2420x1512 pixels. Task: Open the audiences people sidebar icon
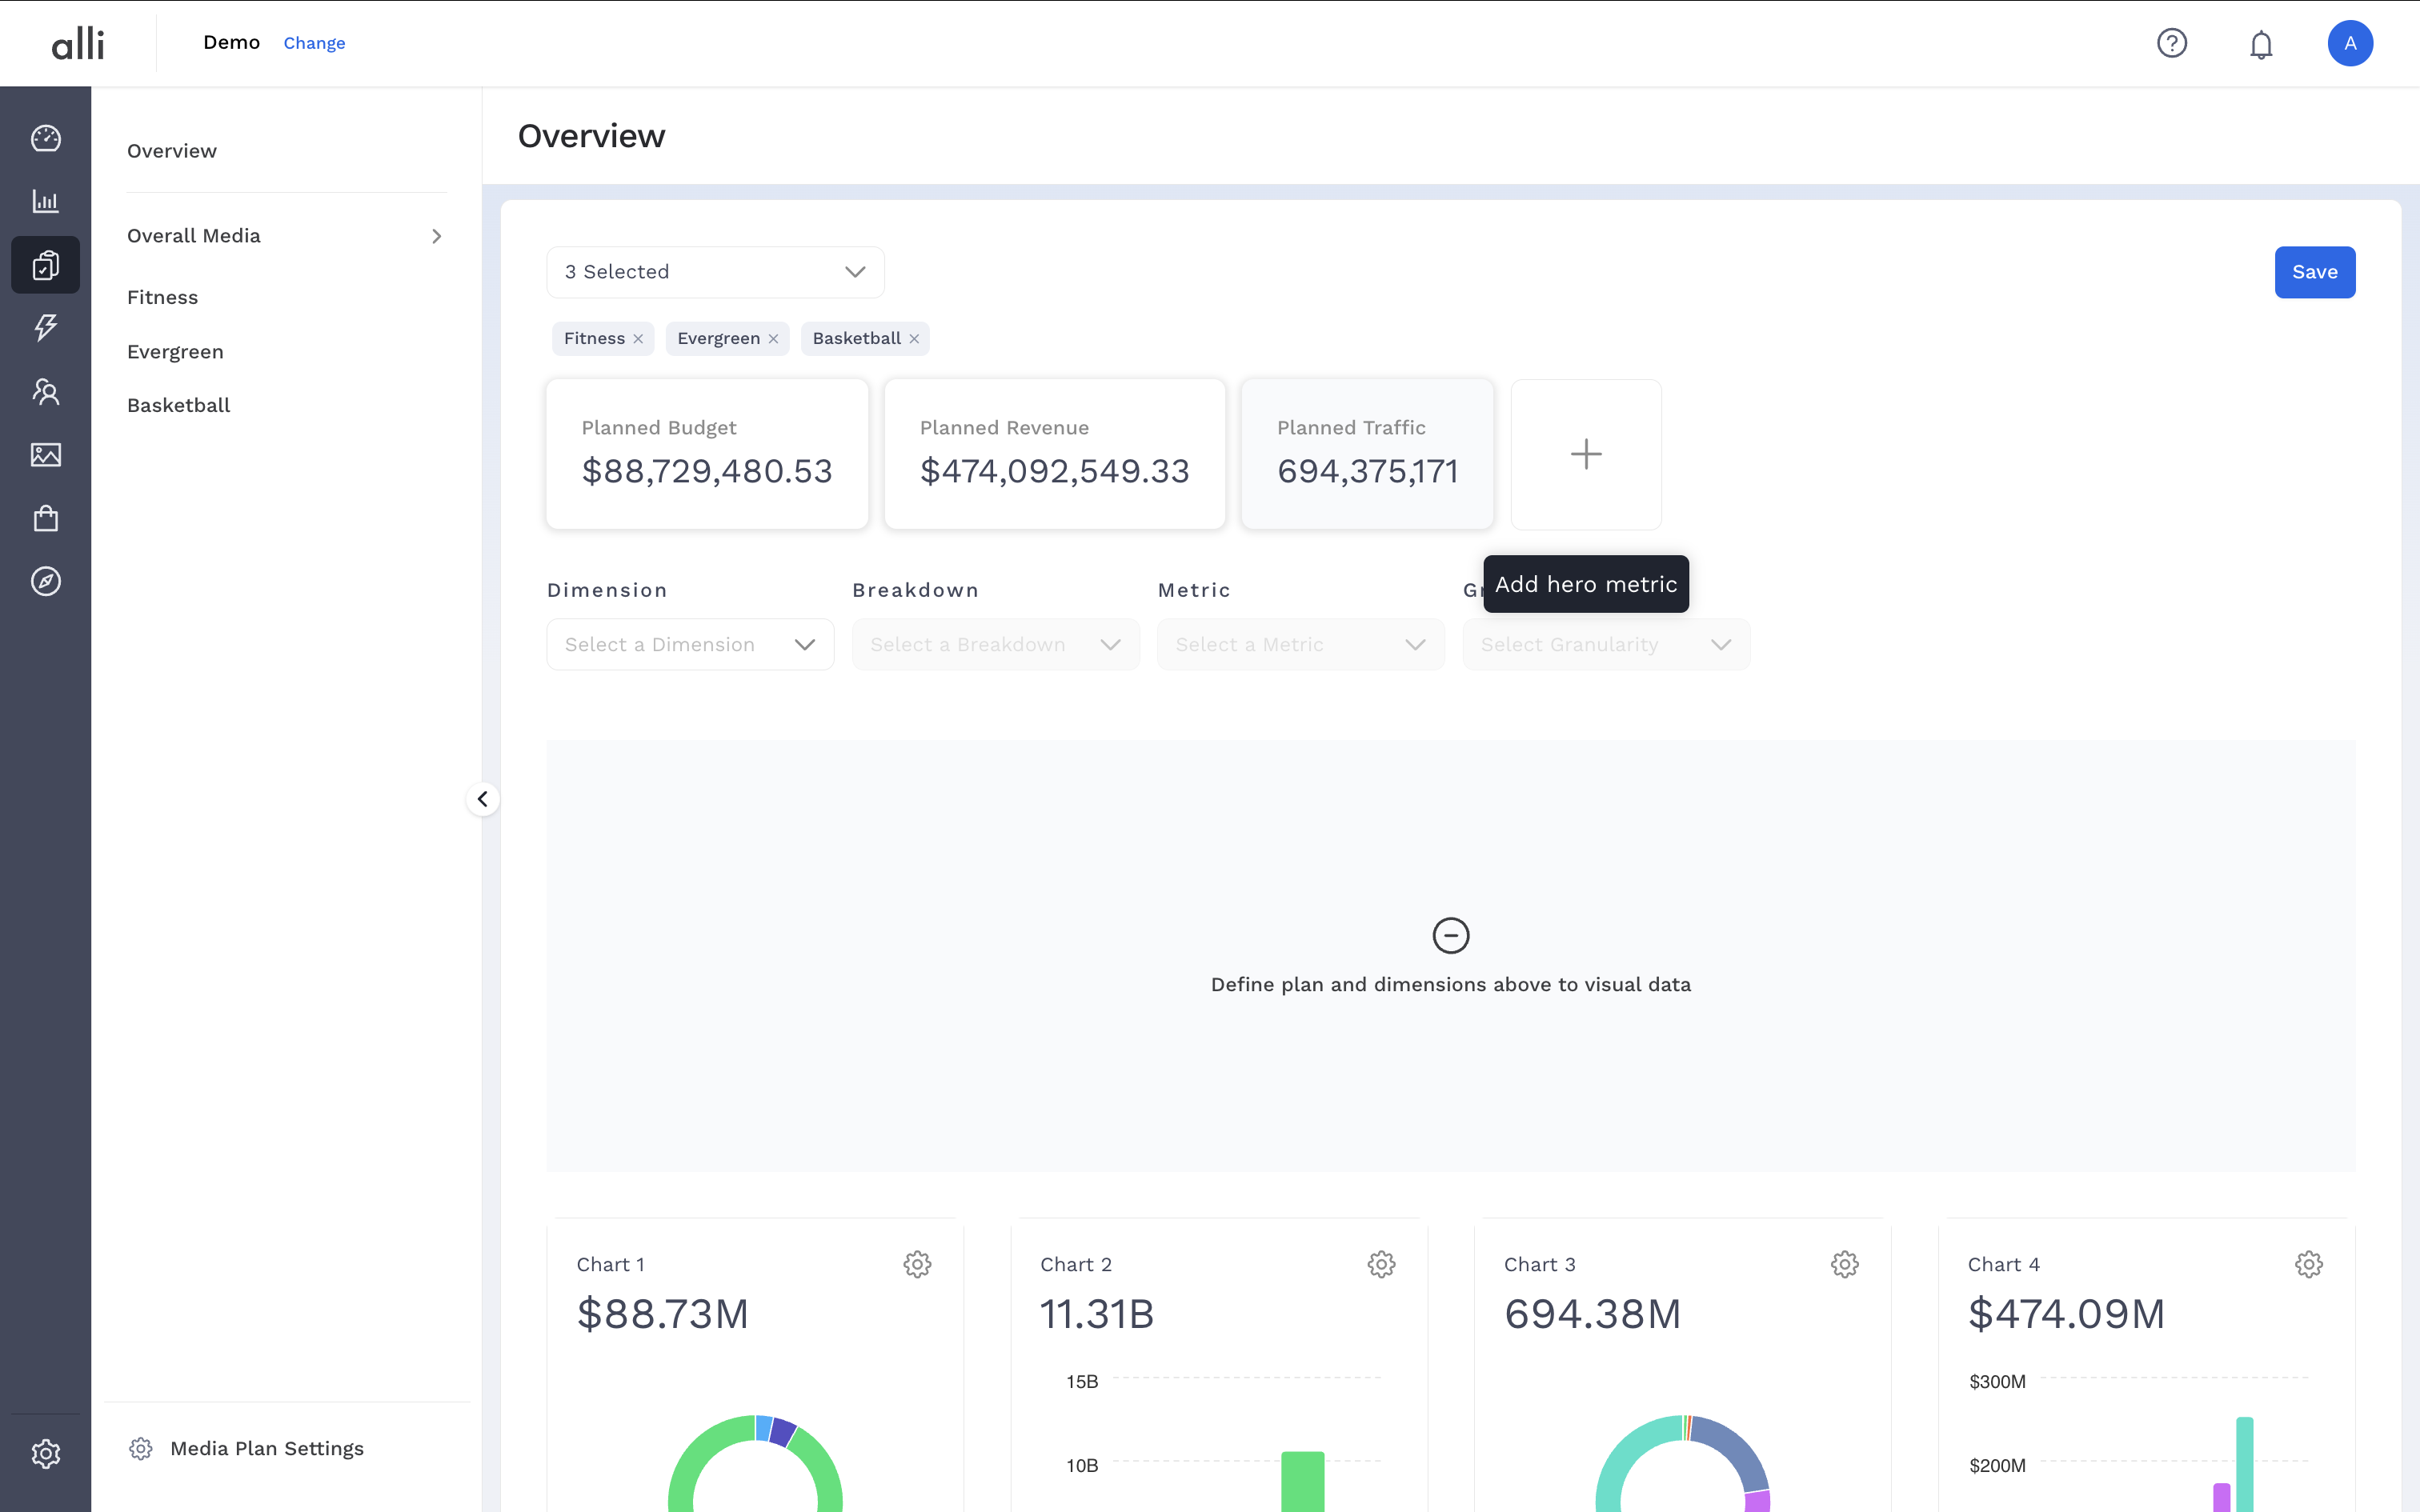pos(46,391)
